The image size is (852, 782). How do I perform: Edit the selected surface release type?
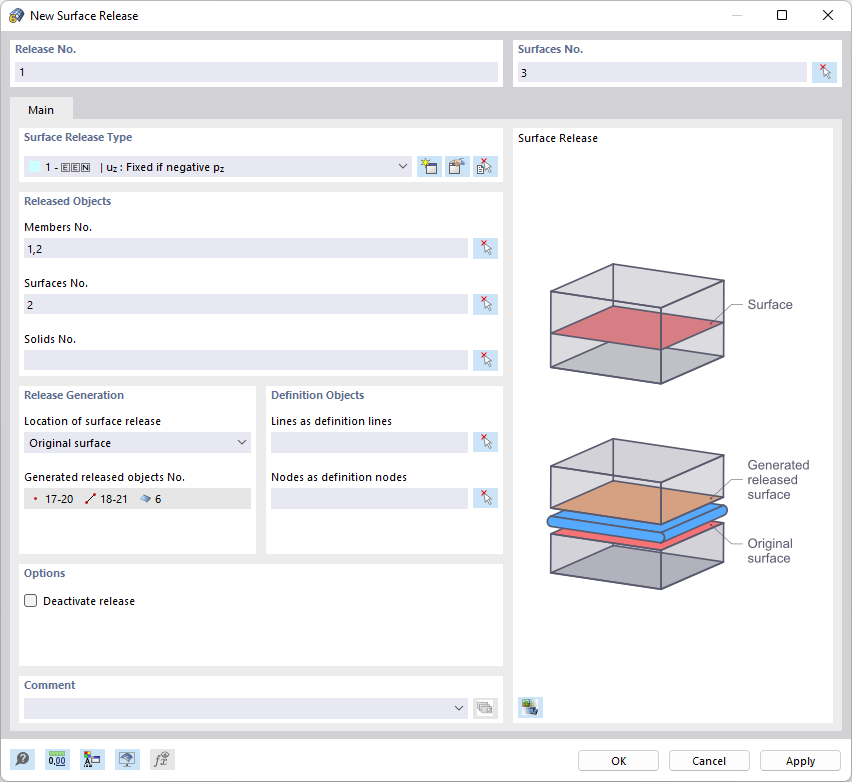[456, 166]
